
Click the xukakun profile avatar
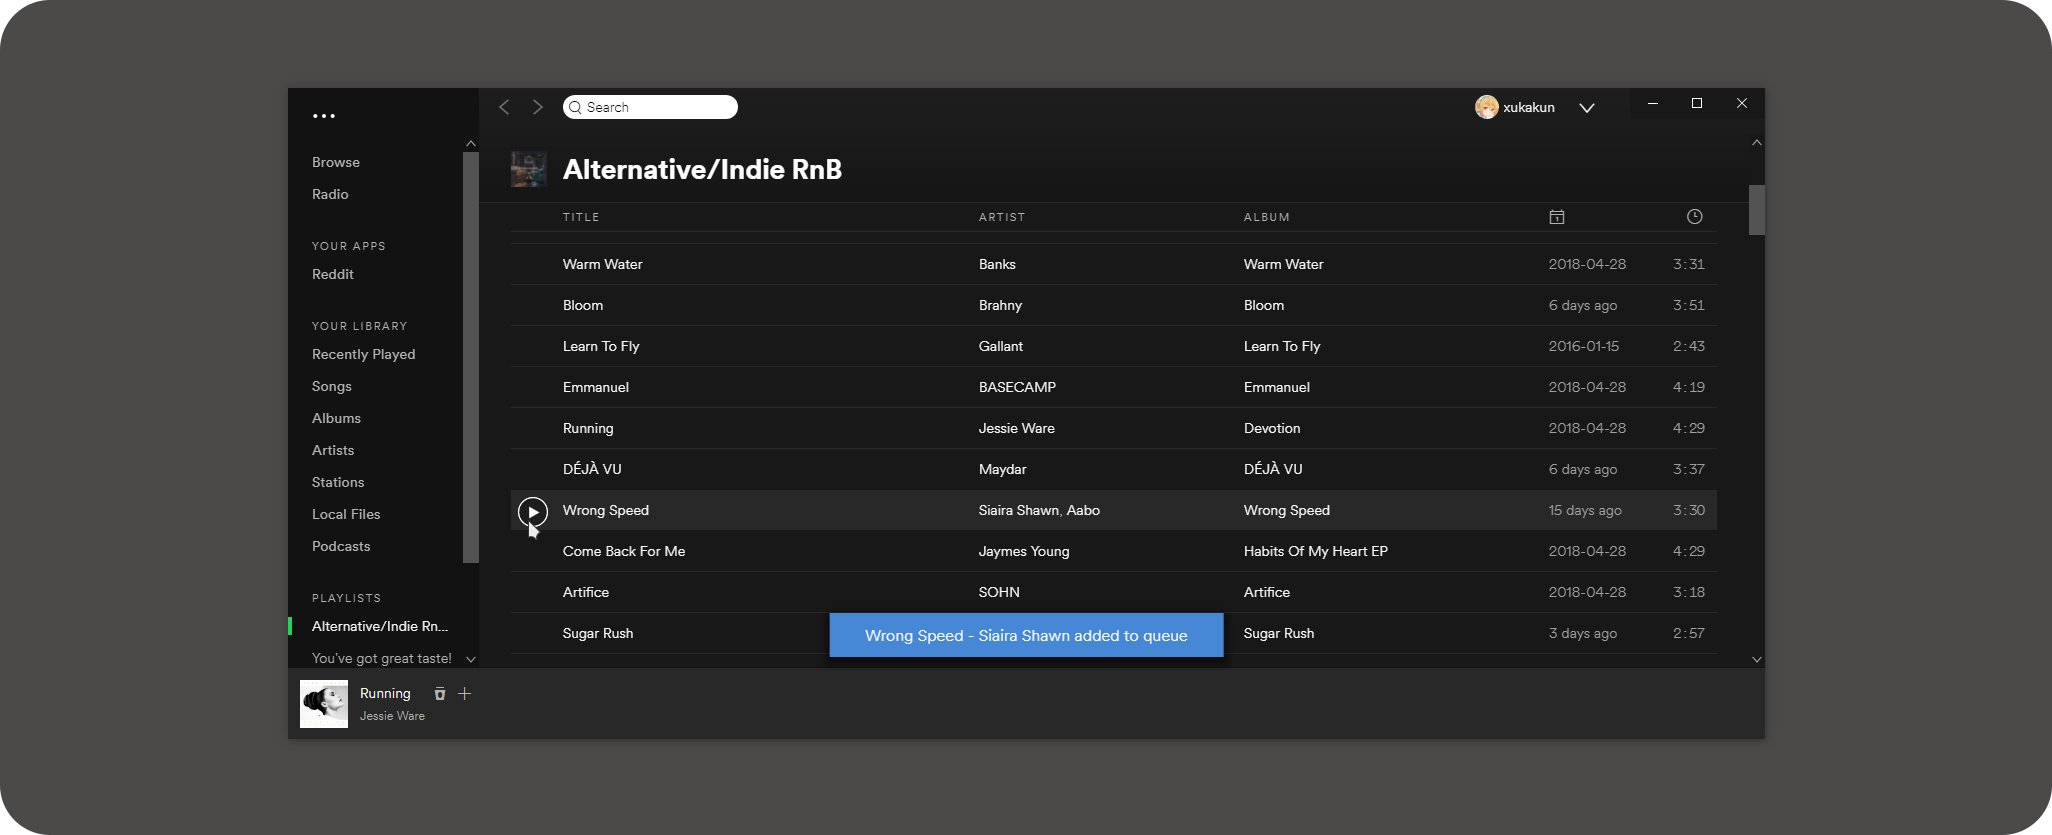(1487, 107)
